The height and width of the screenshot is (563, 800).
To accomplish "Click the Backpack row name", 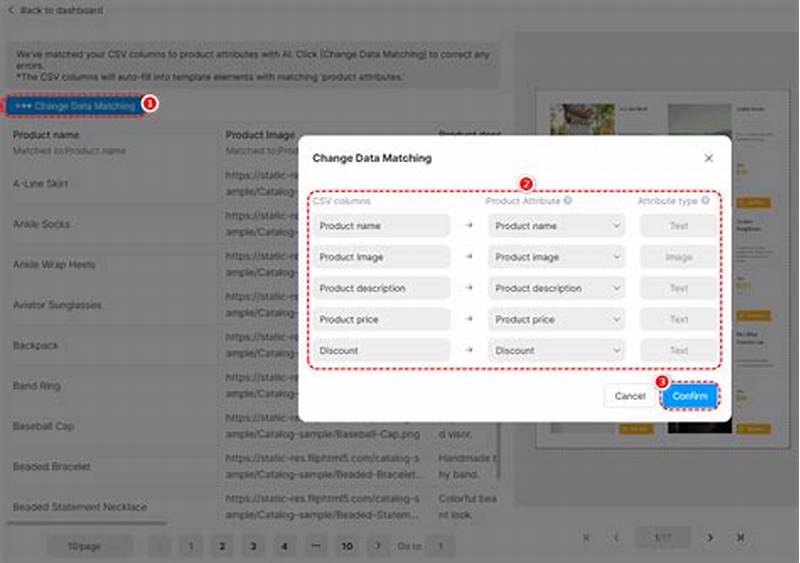I will pyautogui.click(x=36, y=345).
